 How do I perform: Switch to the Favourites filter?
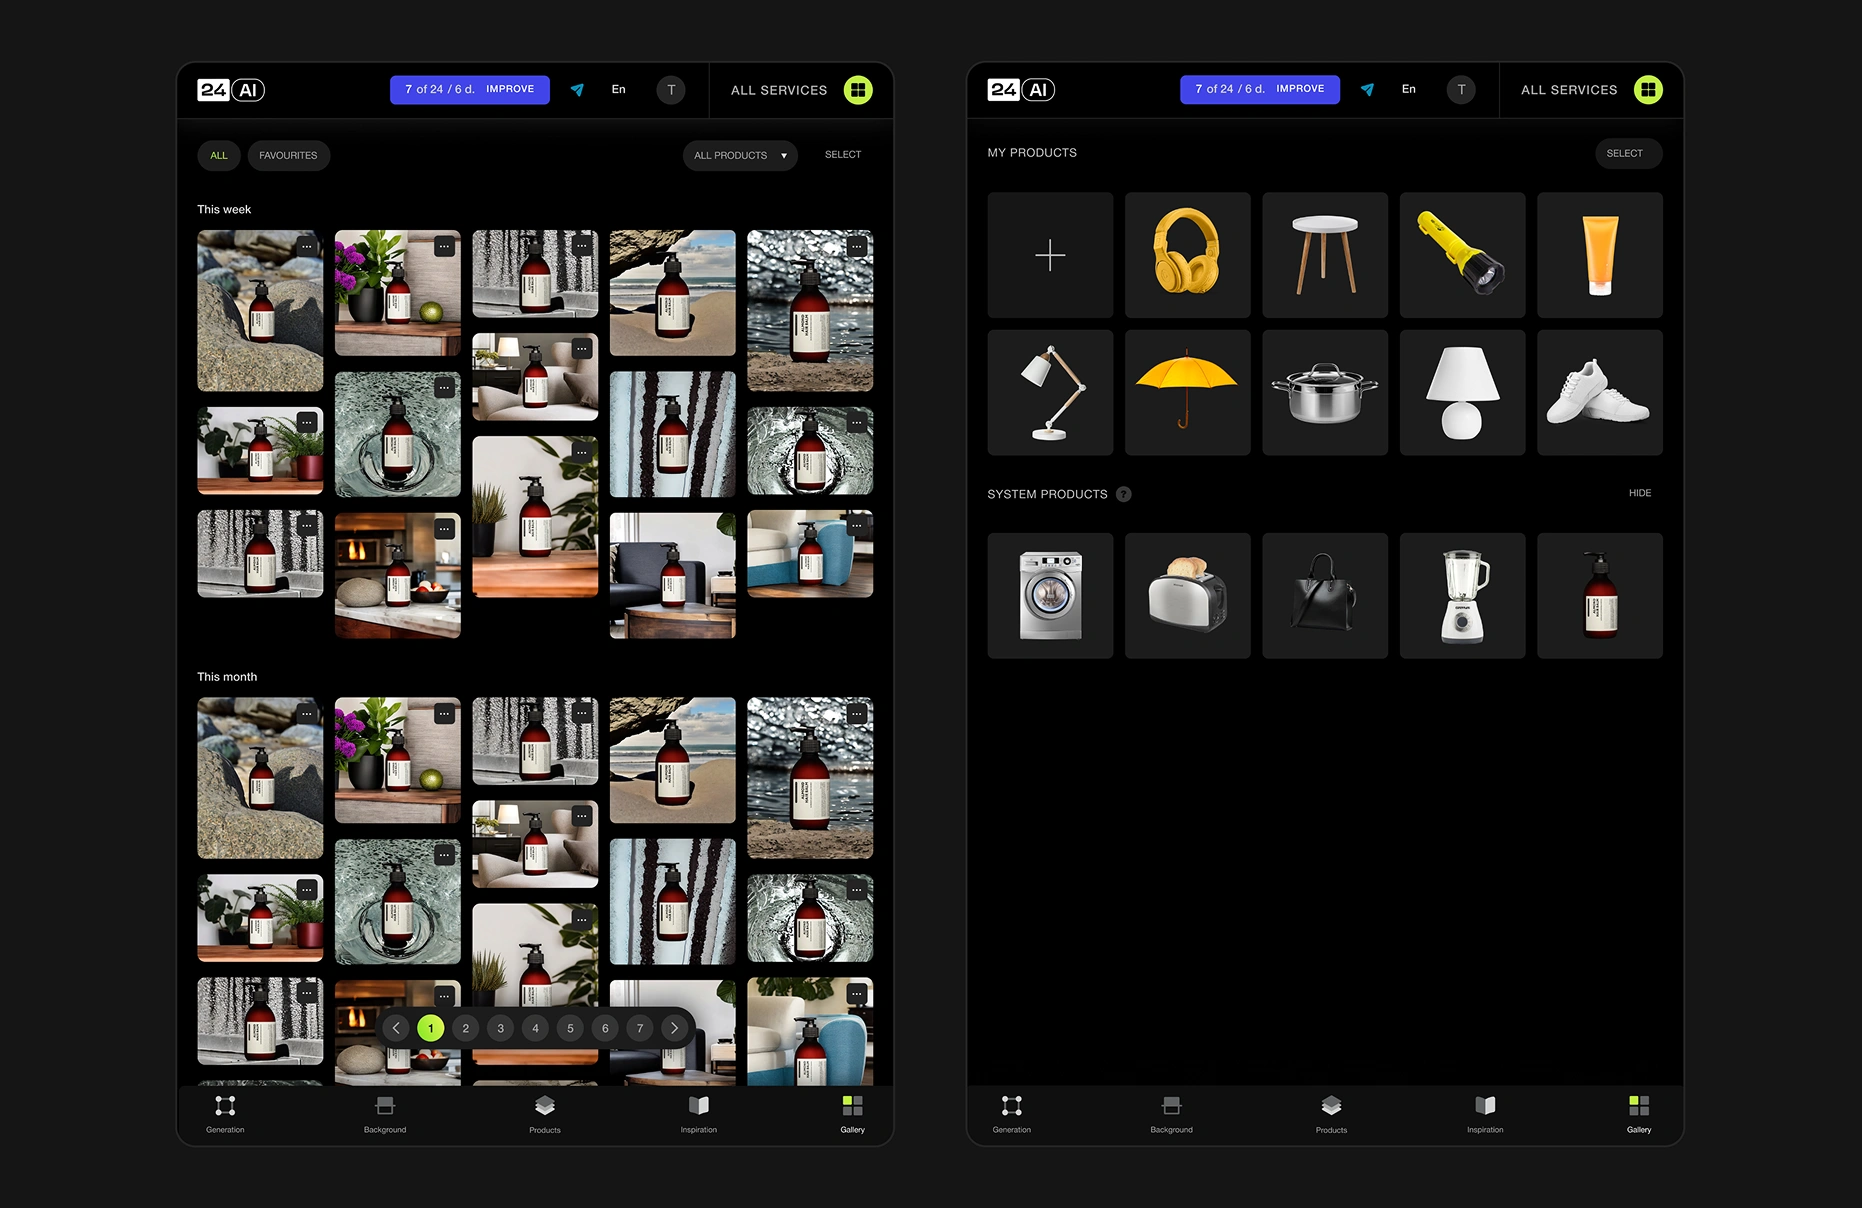pyautogui.click(x=288, y=155)
